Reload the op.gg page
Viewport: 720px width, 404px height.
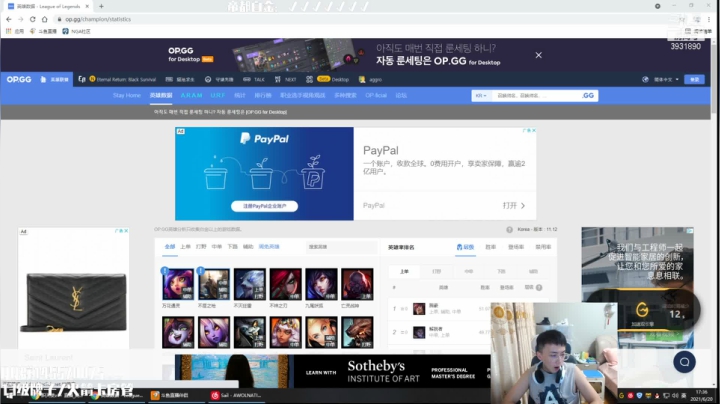point(33,19)
